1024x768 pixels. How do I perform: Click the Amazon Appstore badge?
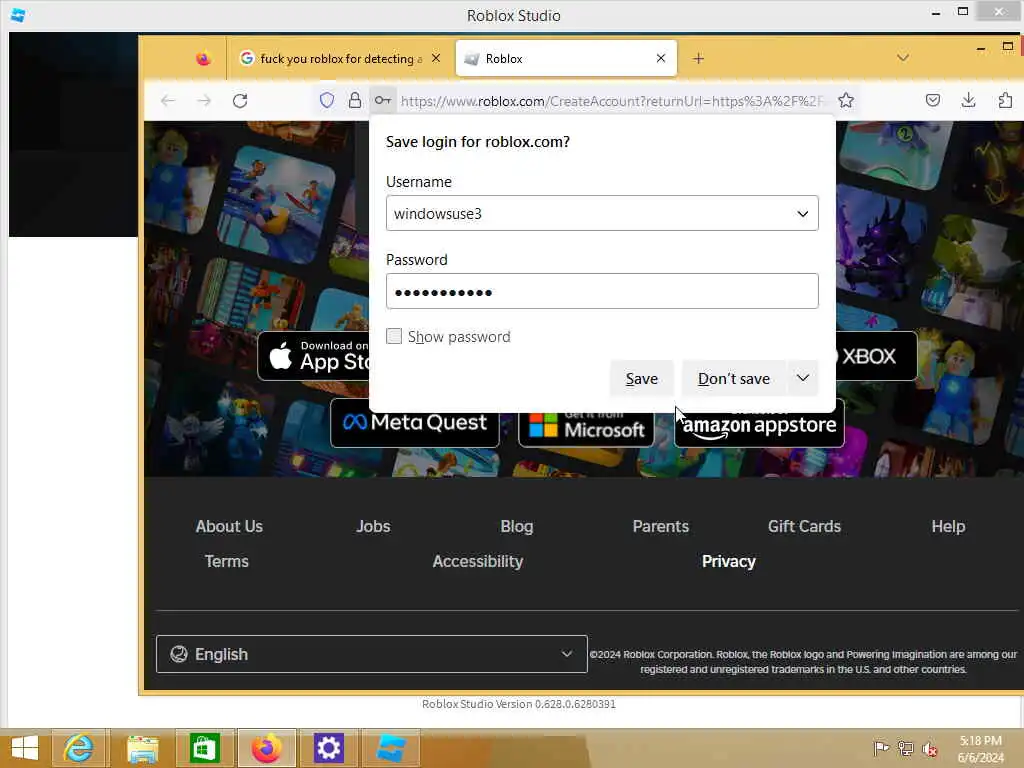(759, 428)
